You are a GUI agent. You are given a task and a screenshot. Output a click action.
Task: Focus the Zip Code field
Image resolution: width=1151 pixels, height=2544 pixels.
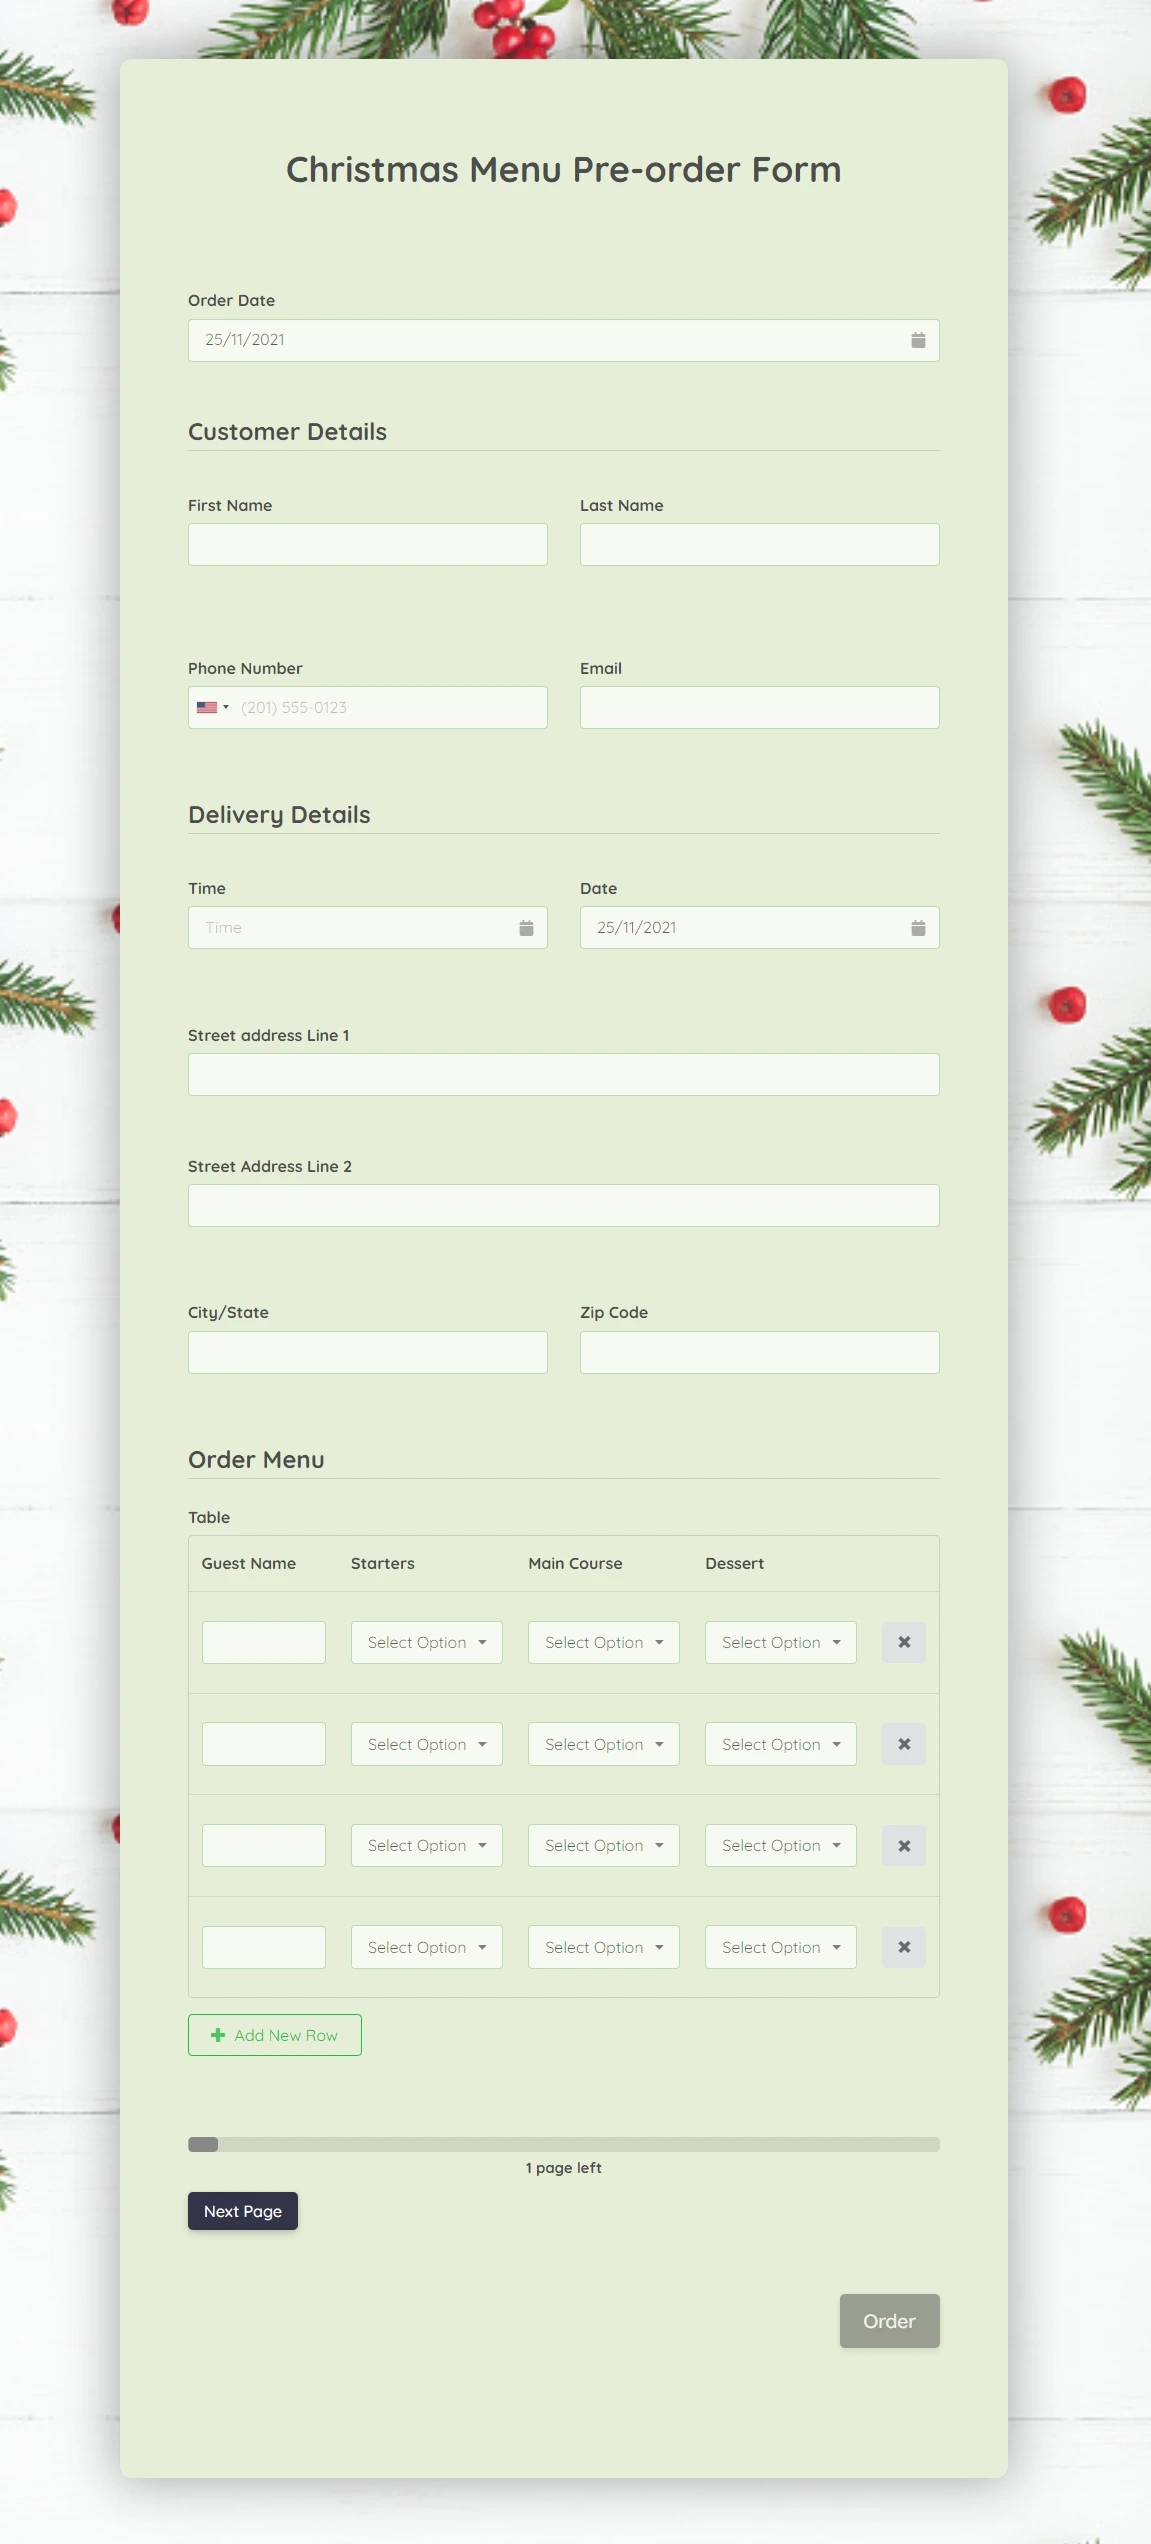point(760,1352)
